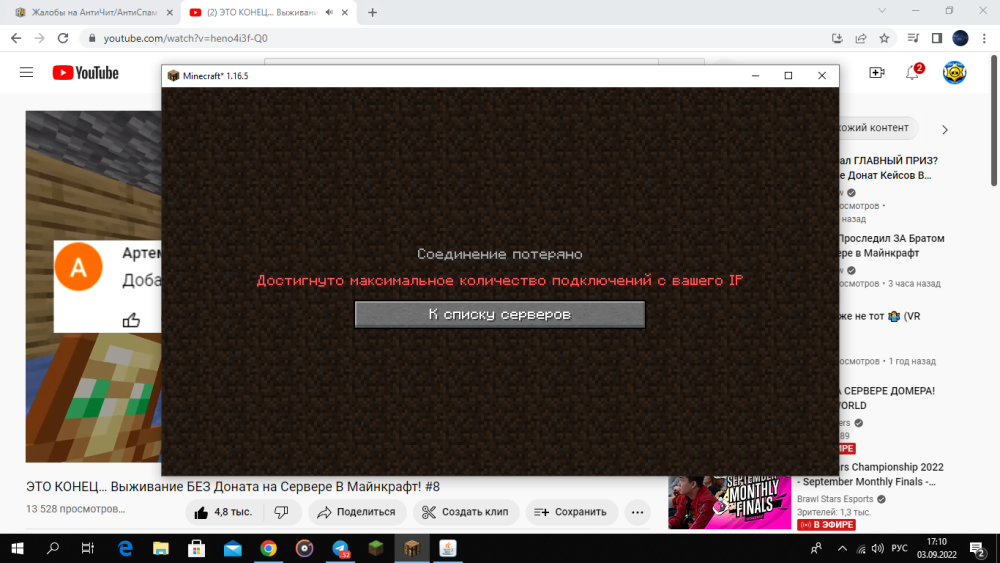The height and width of the screenshot is (563, 1000).
Task: Go back in Chrome
Action: (x=16, y=38)
